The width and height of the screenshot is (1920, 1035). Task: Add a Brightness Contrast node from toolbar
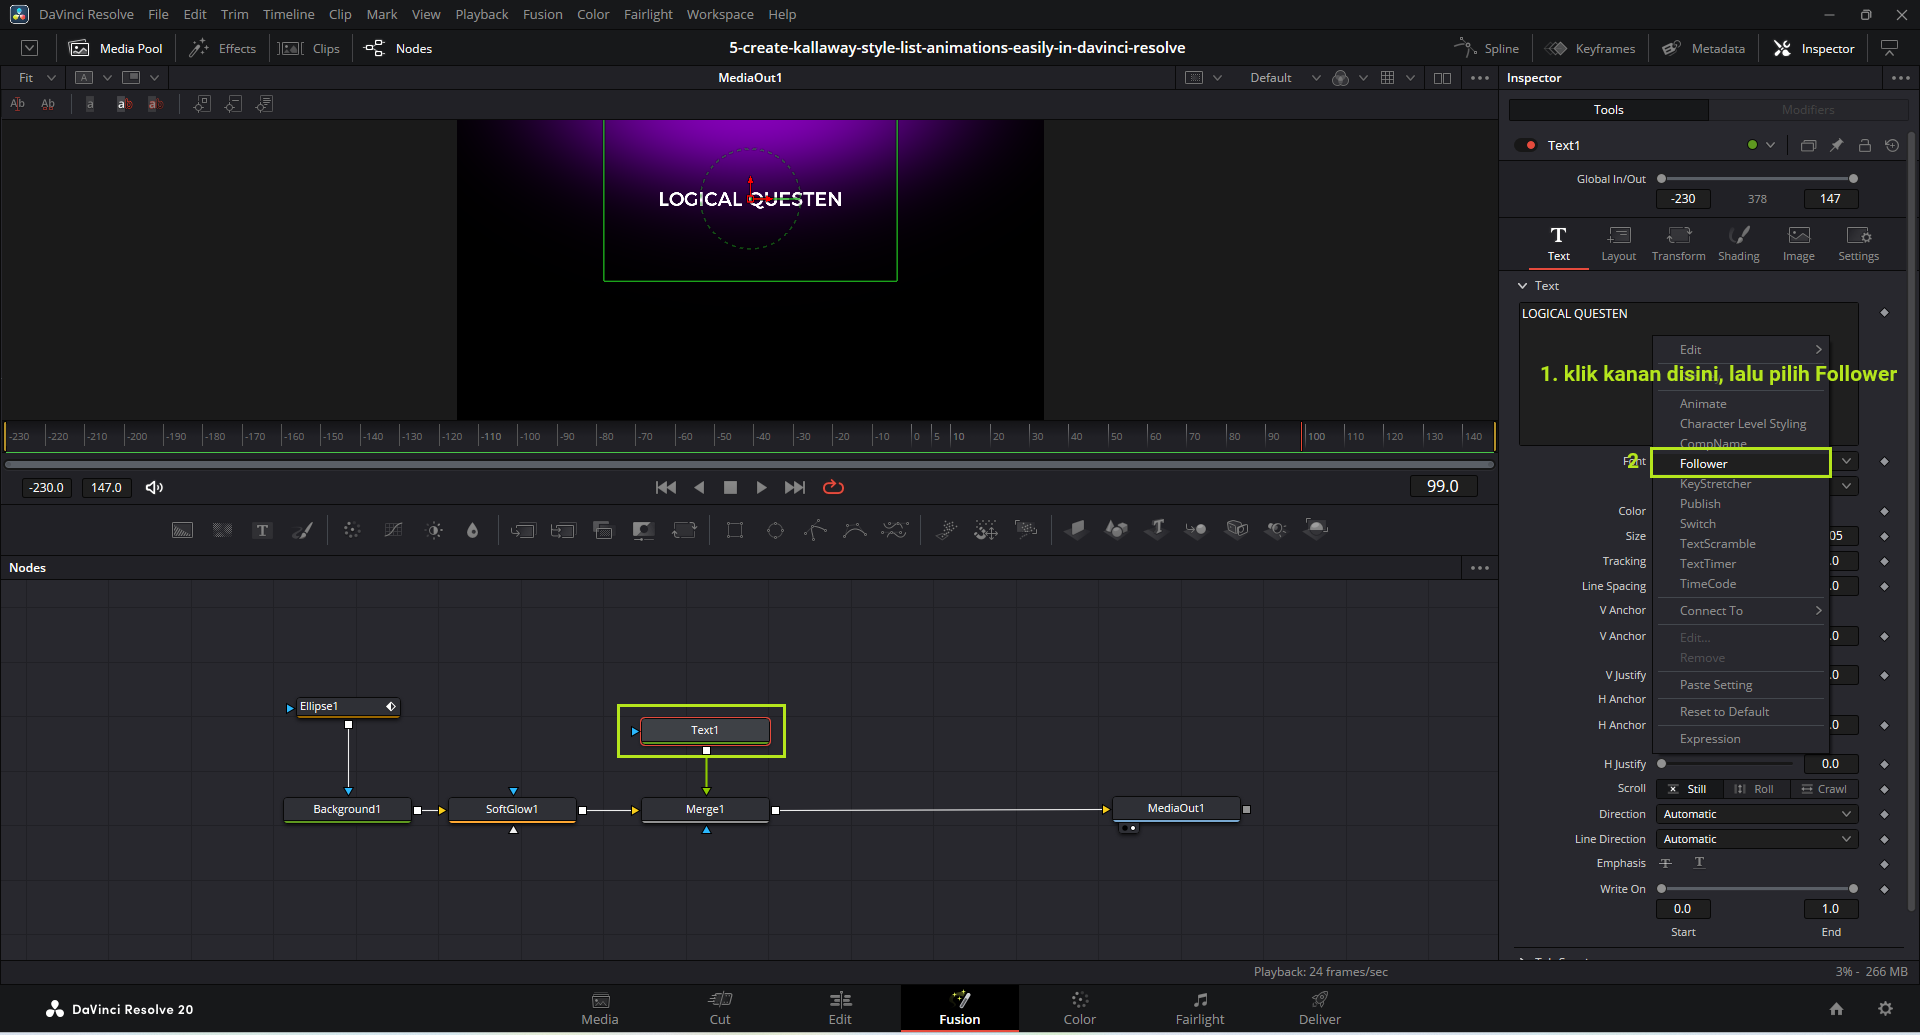tap(434, 531)
